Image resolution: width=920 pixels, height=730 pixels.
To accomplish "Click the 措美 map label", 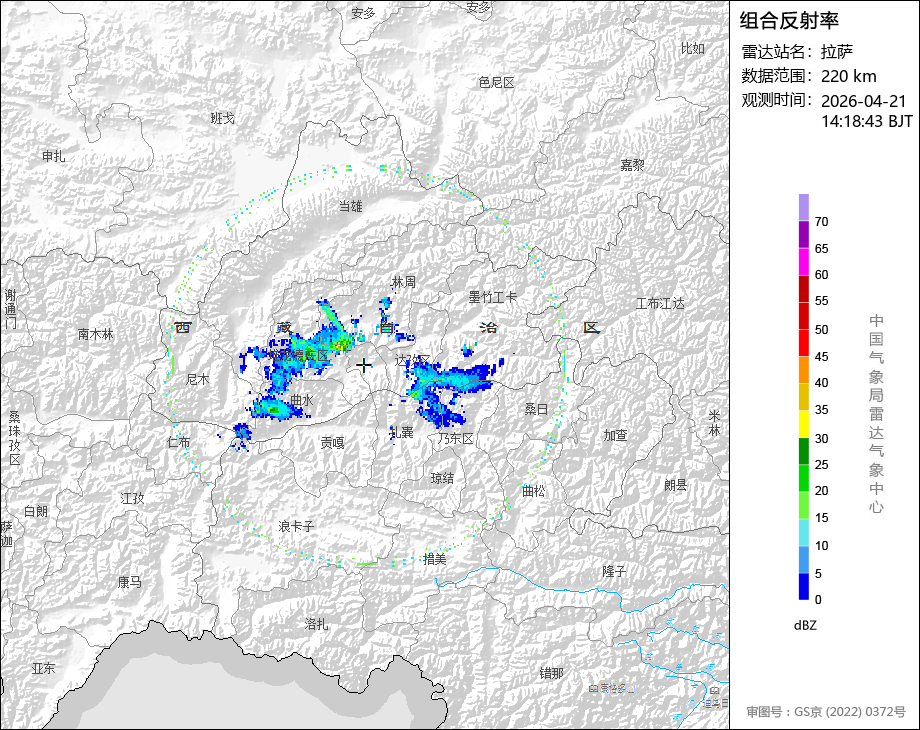I will click(x=435, y=559).
